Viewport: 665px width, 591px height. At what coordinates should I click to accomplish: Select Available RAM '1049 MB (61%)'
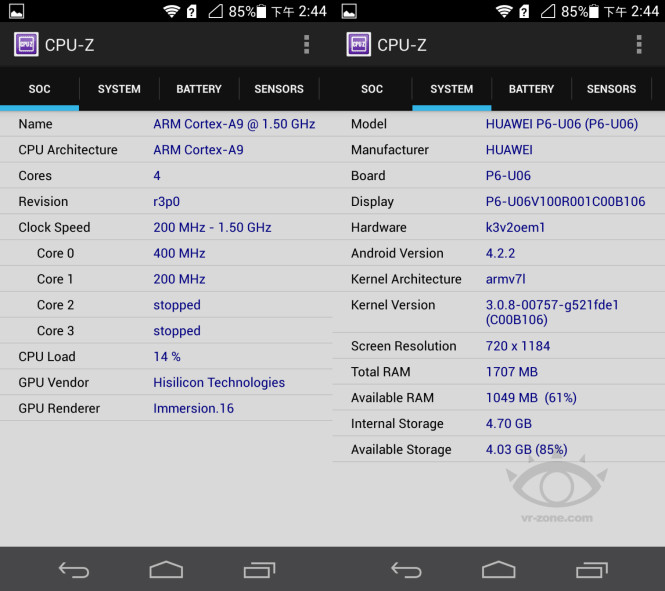[x=531, y=398]
